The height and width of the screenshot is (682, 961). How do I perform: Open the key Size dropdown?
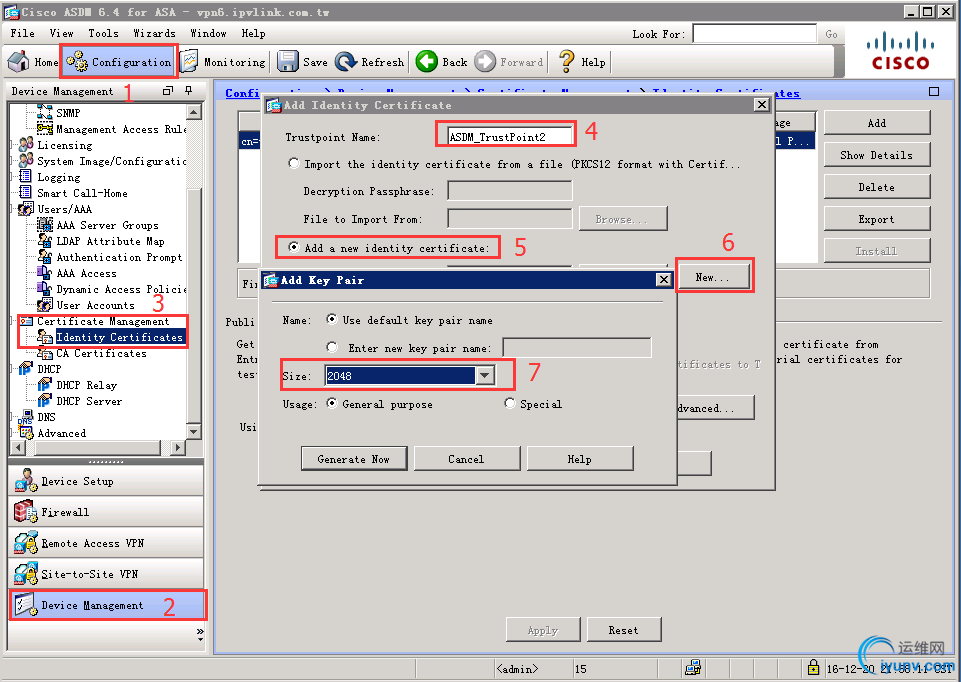pos(484,376)
